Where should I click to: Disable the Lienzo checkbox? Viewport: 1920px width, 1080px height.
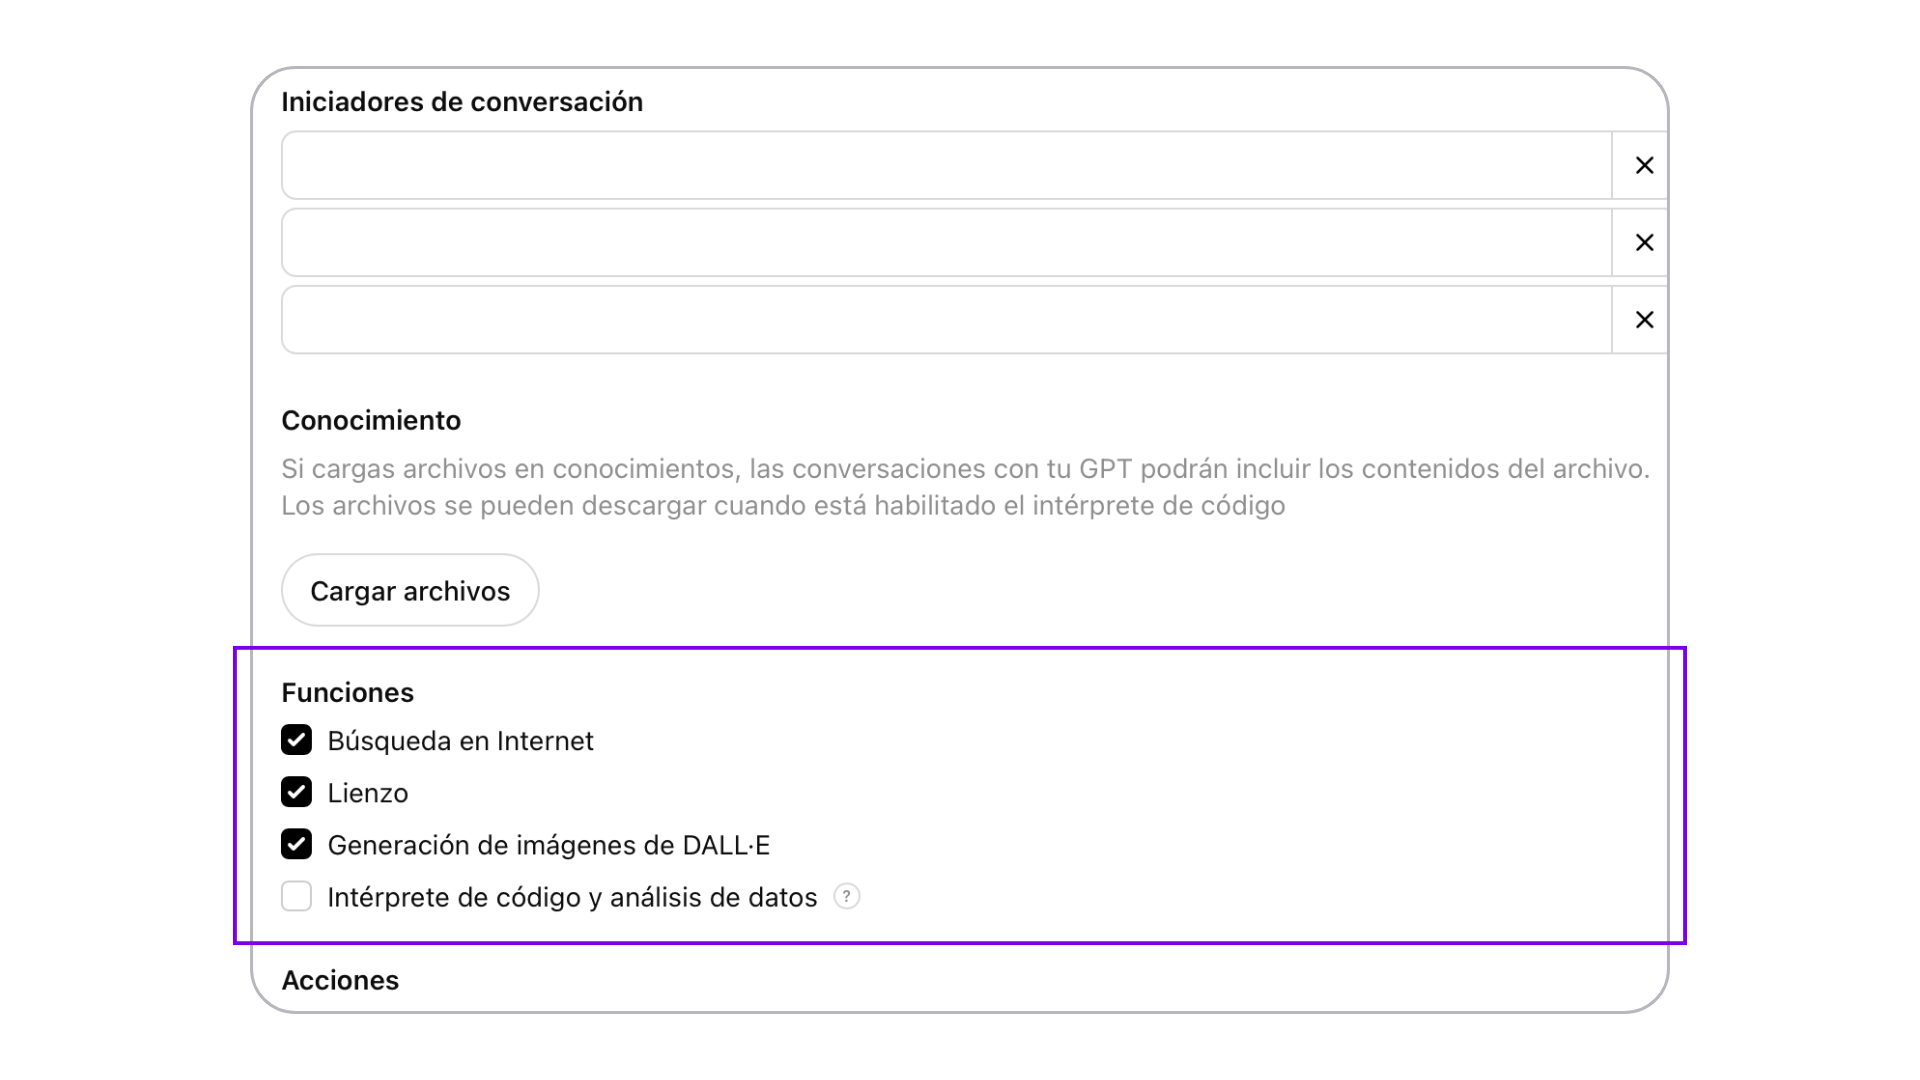pyautogui.click(x=296, y=792)
